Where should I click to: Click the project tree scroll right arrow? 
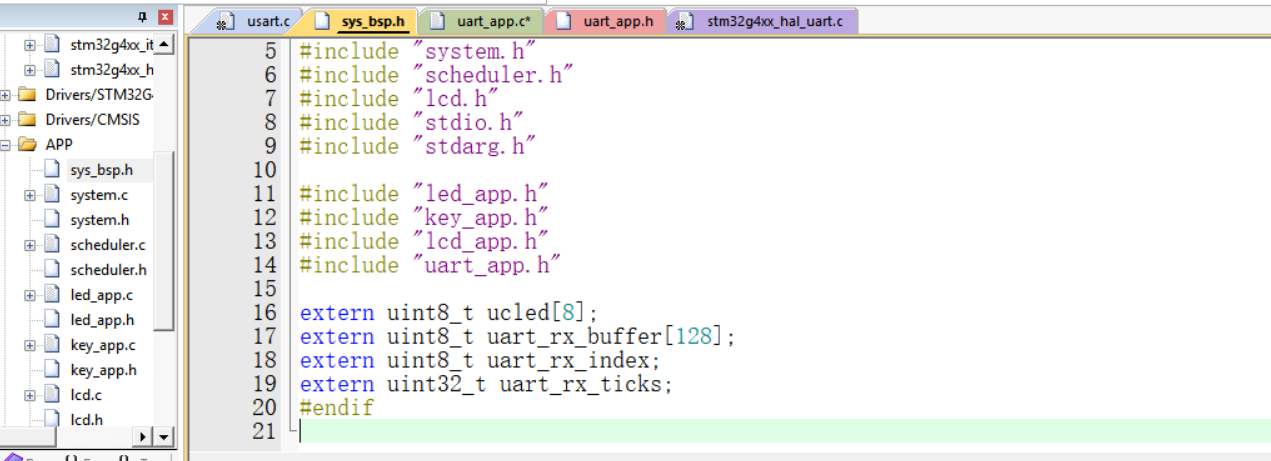coord(144,437)
